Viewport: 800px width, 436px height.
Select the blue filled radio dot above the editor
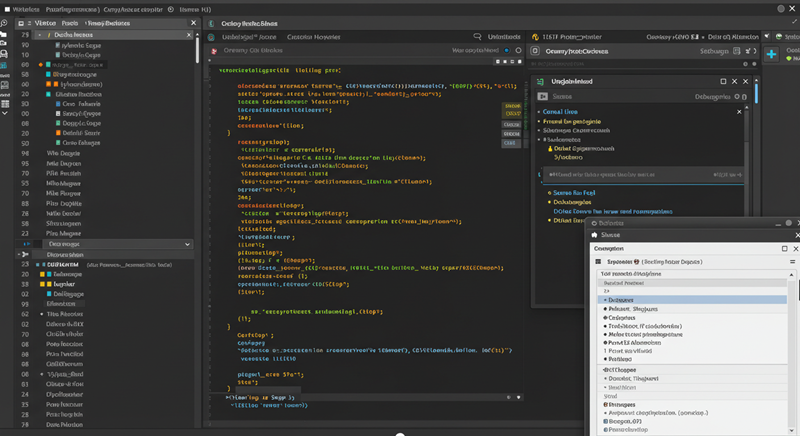tap(507, 50)
